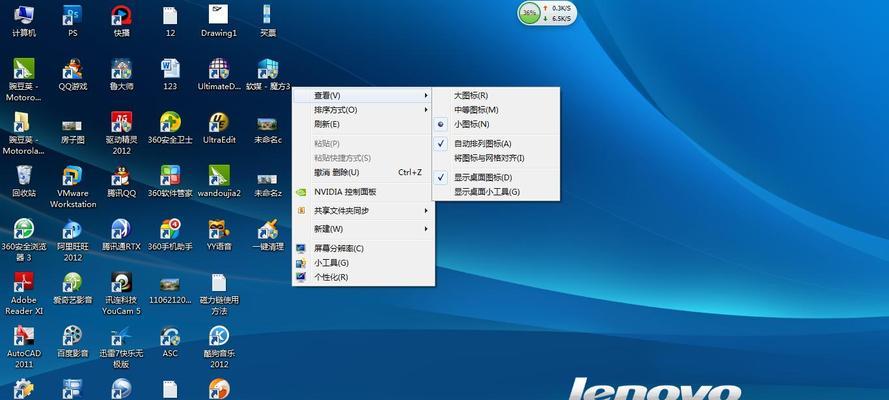Click the 阿里旺旺2012 desktop icon
This screenshot has height=400, width=889.
(73, 229)
